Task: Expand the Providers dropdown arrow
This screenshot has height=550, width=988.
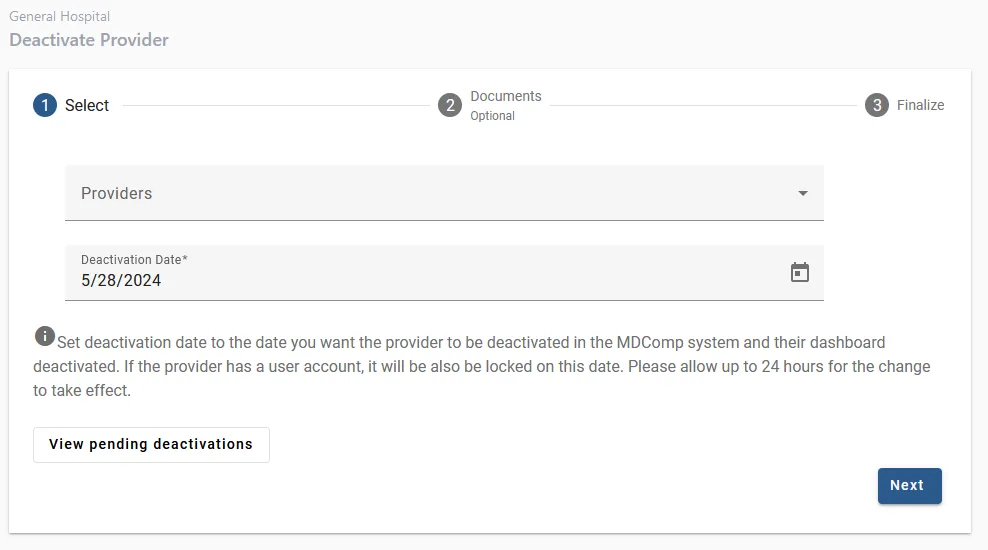Action: click(802, 193)
